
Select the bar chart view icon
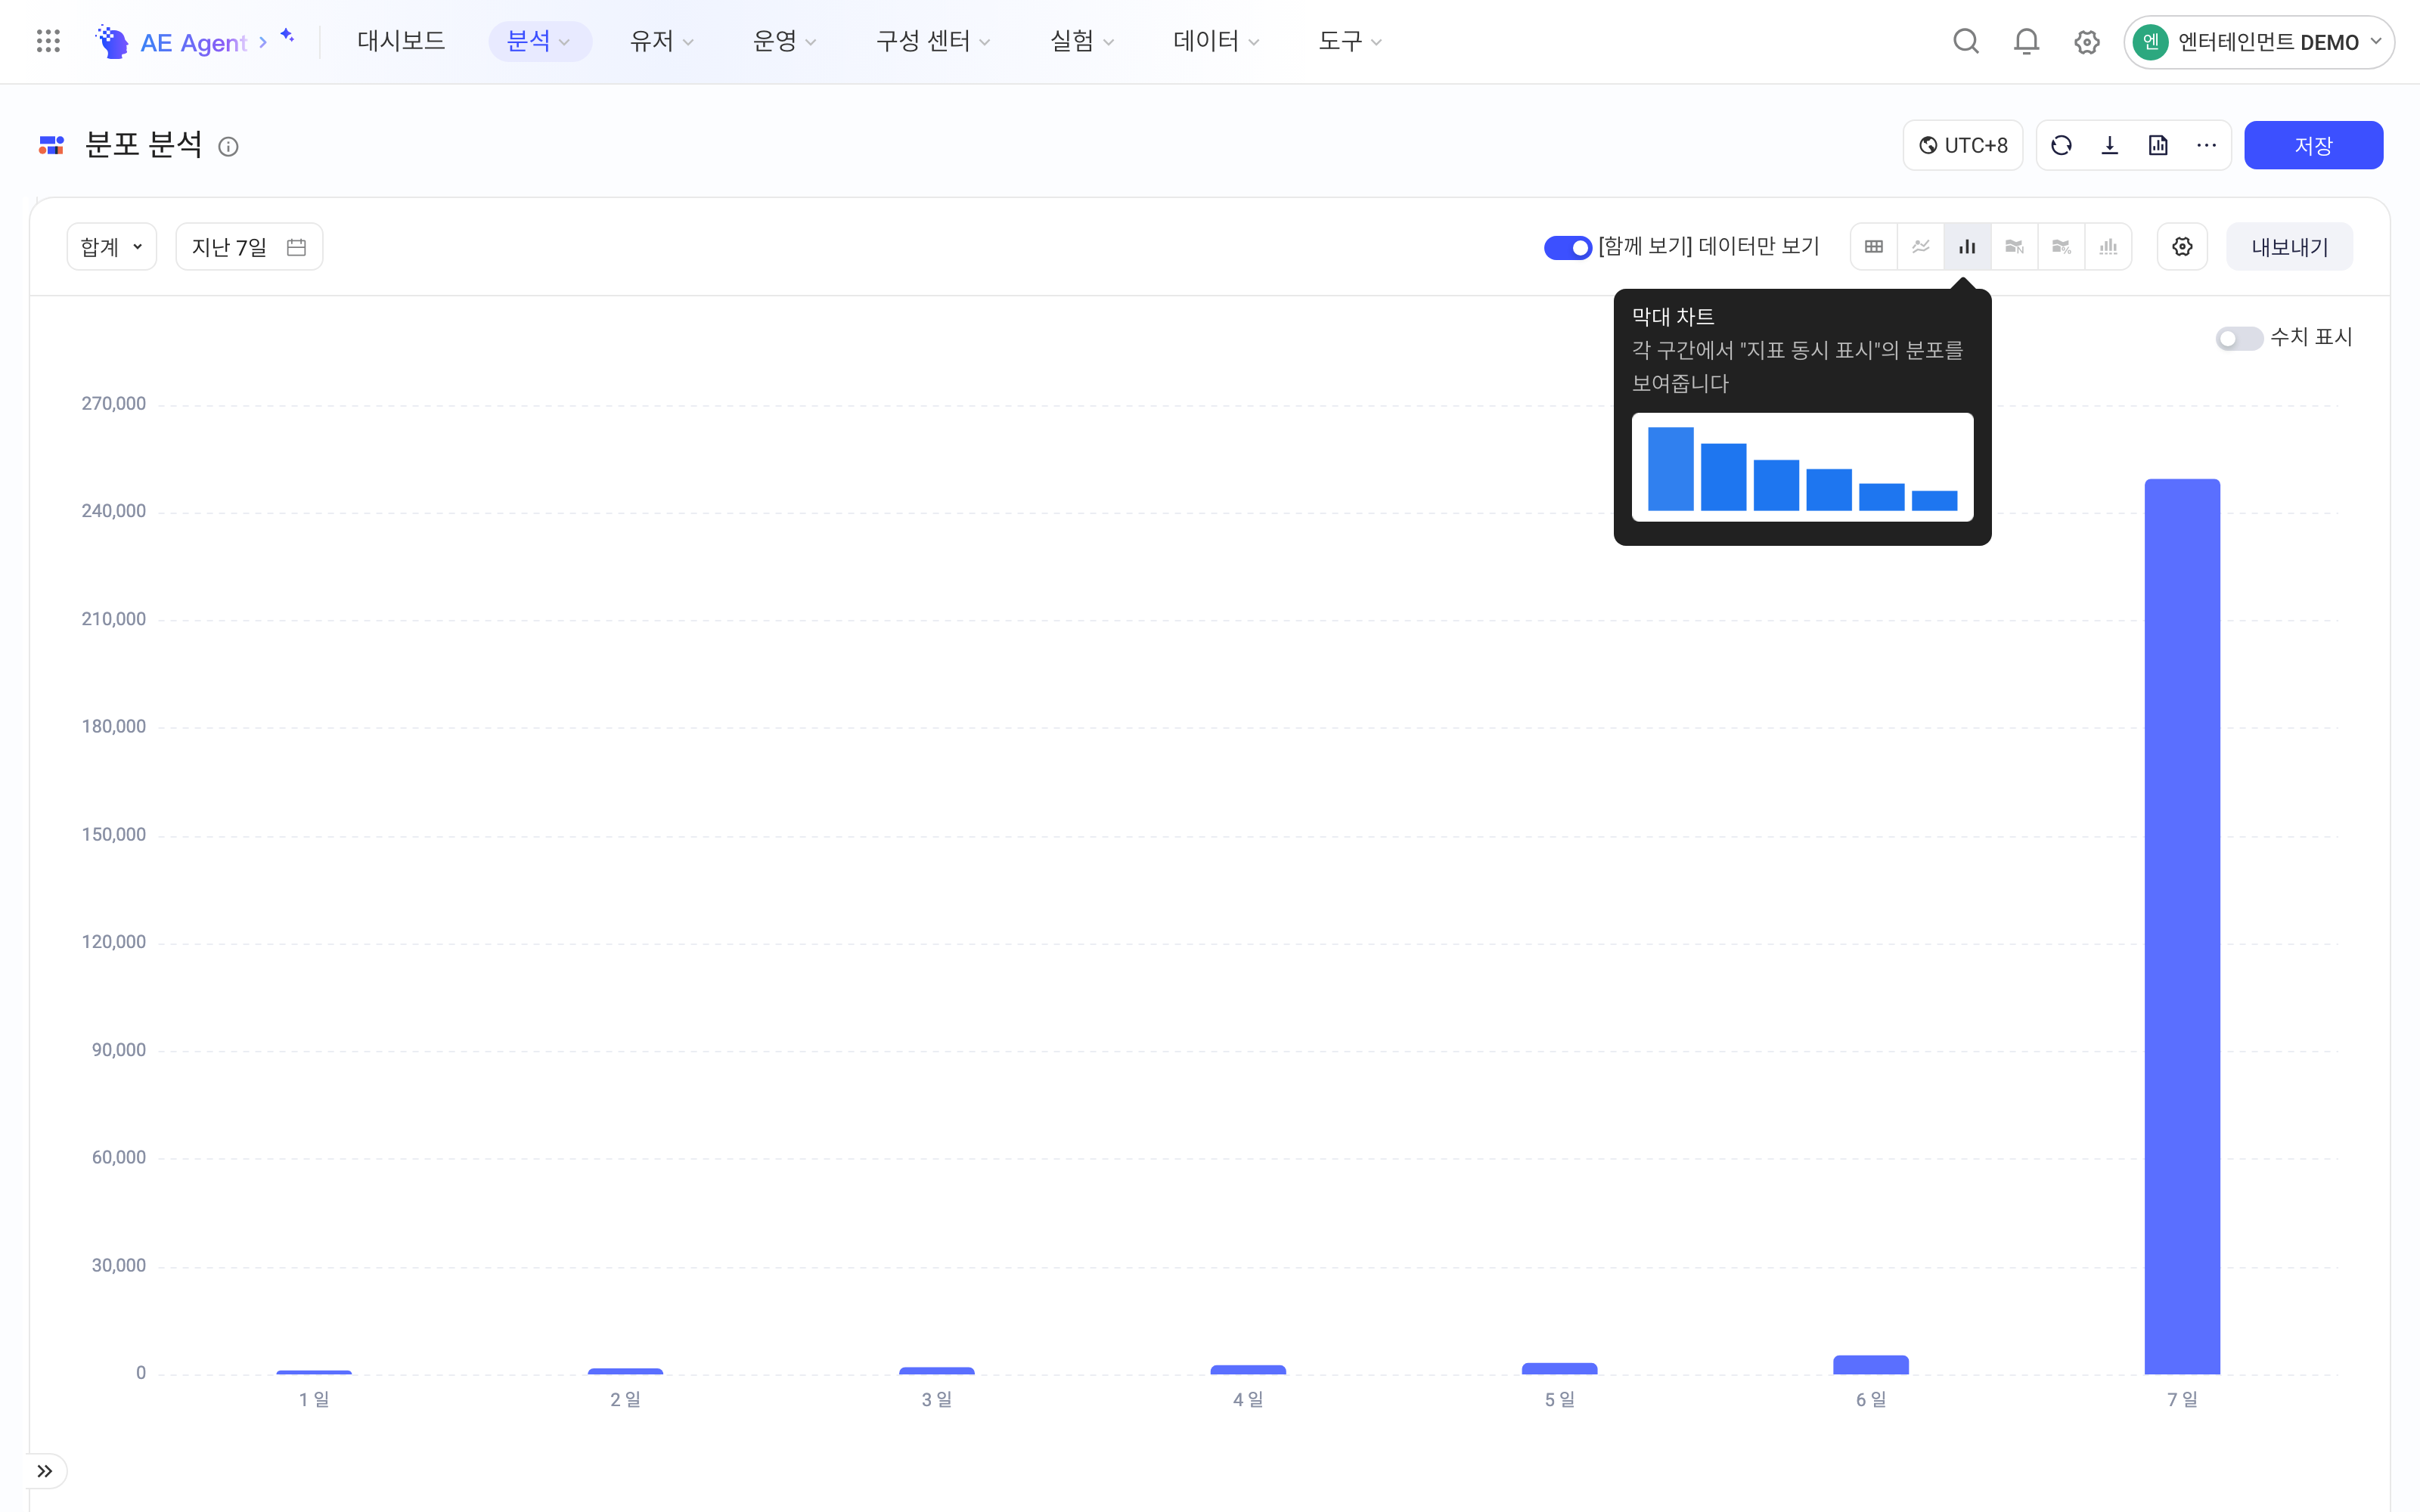click(1967, 246)
